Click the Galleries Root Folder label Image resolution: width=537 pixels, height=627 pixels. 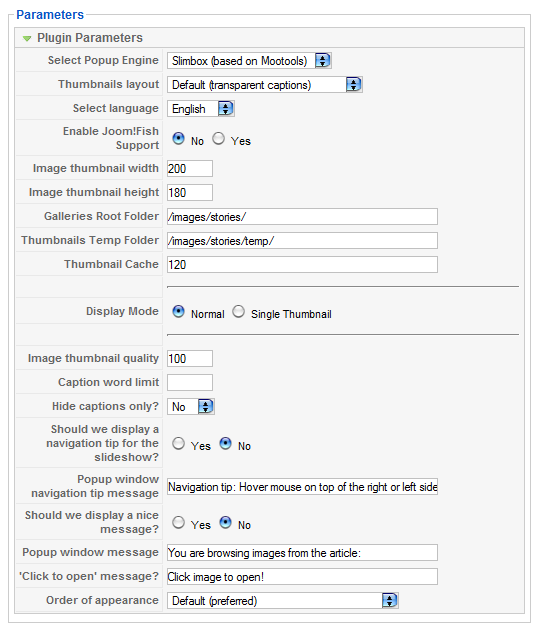click(x=102, y=216)
